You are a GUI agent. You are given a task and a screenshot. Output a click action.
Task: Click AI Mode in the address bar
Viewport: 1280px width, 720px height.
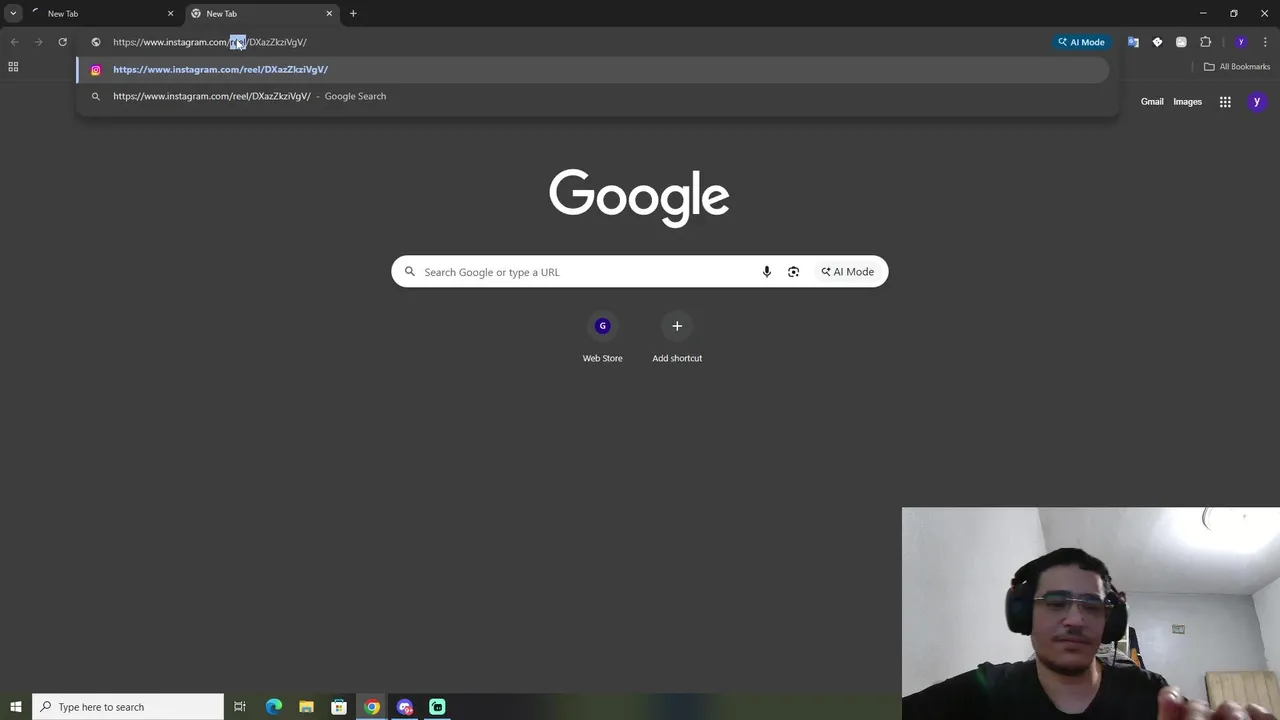(1081, 42)
